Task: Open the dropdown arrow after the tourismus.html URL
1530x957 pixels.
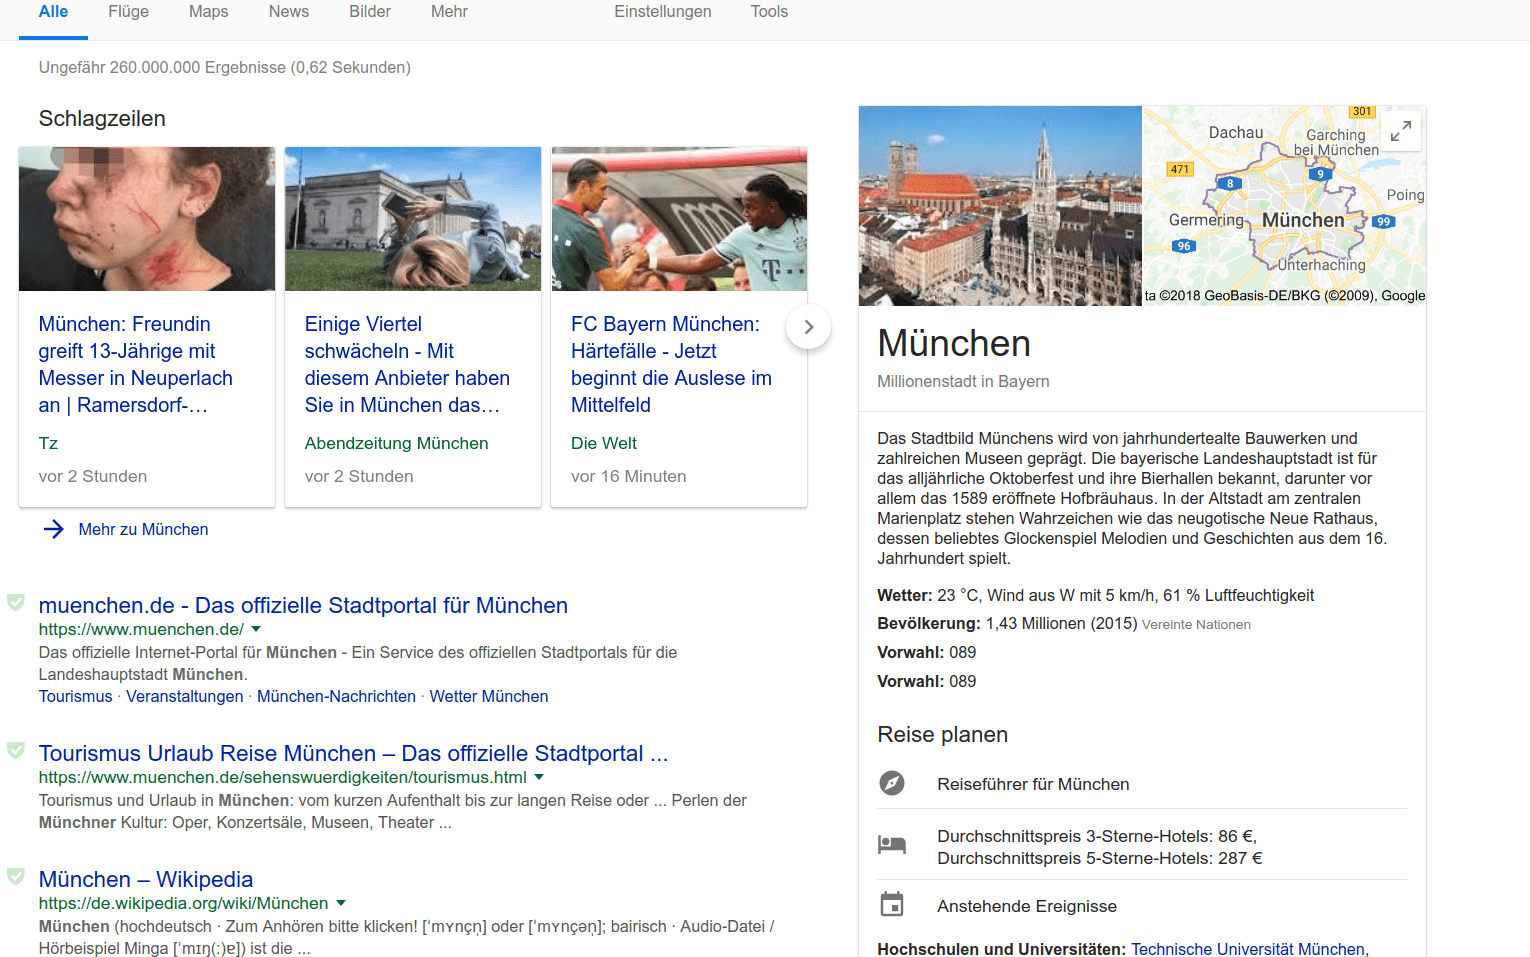Action: [539, 777]
